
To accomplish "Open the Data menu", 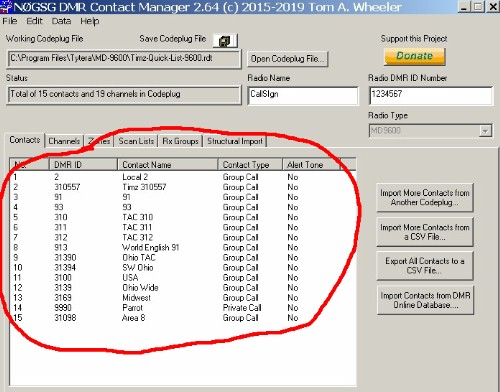I will [x=61, y=21].
